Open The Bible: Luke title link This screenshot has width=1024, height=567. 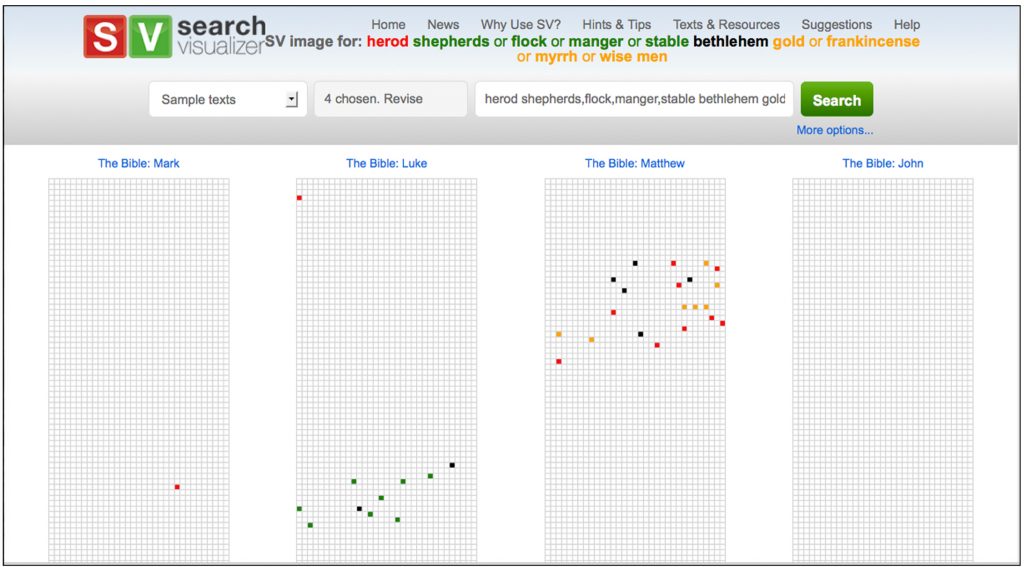tap(386, 163)
